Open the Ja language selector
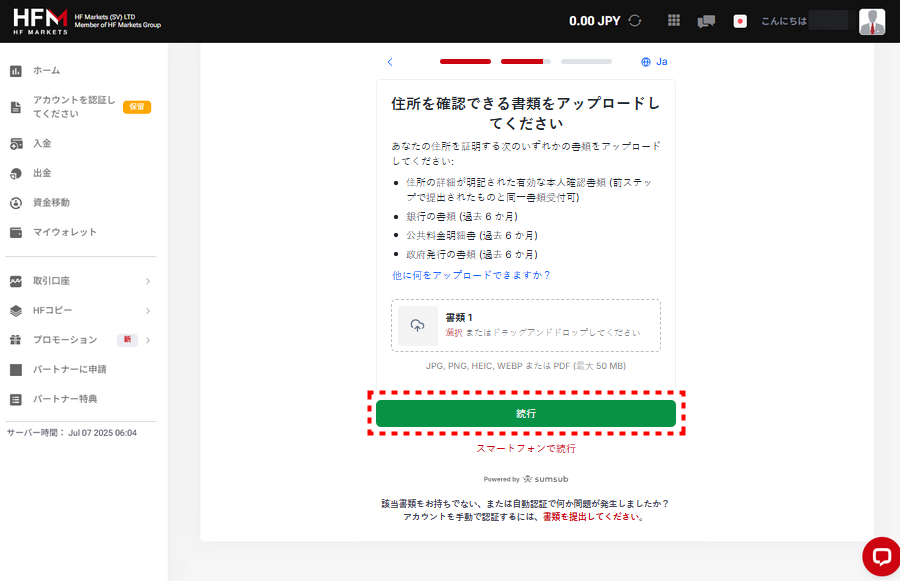 [x=654, y=62]
